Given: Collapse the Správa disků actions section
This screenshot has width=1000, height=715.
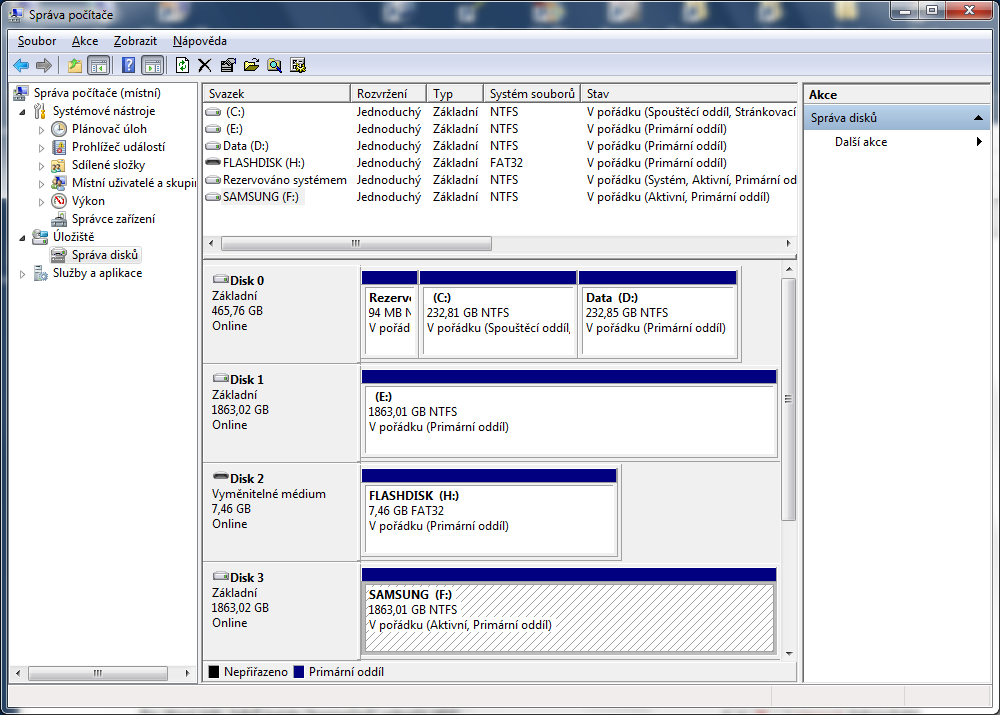Looking at the screenshot, I should (979, 118).
